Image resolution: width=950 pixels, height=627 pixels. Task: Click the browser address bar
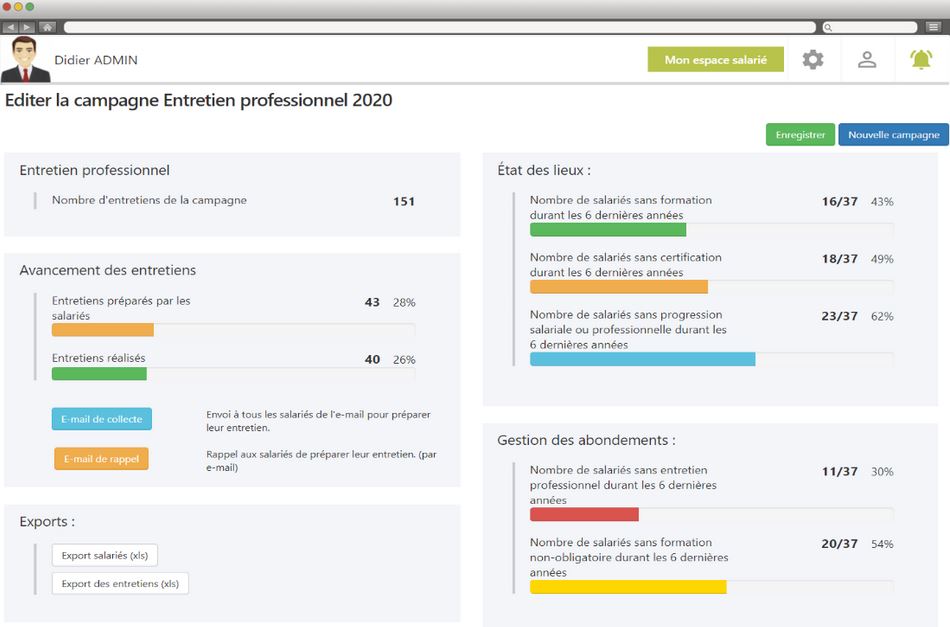tap(440, 27)
